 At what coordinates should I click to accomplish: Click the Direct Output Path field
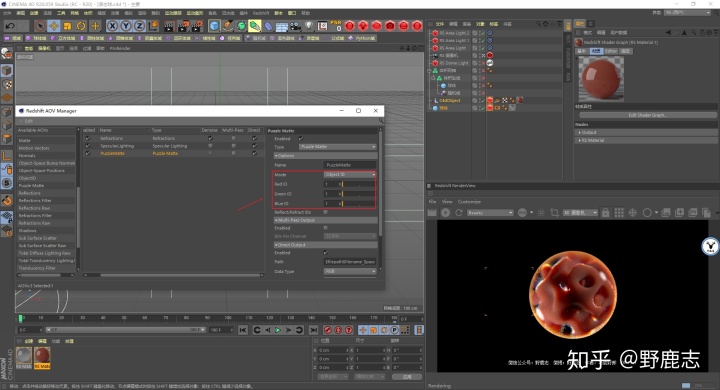coord(350,262)
